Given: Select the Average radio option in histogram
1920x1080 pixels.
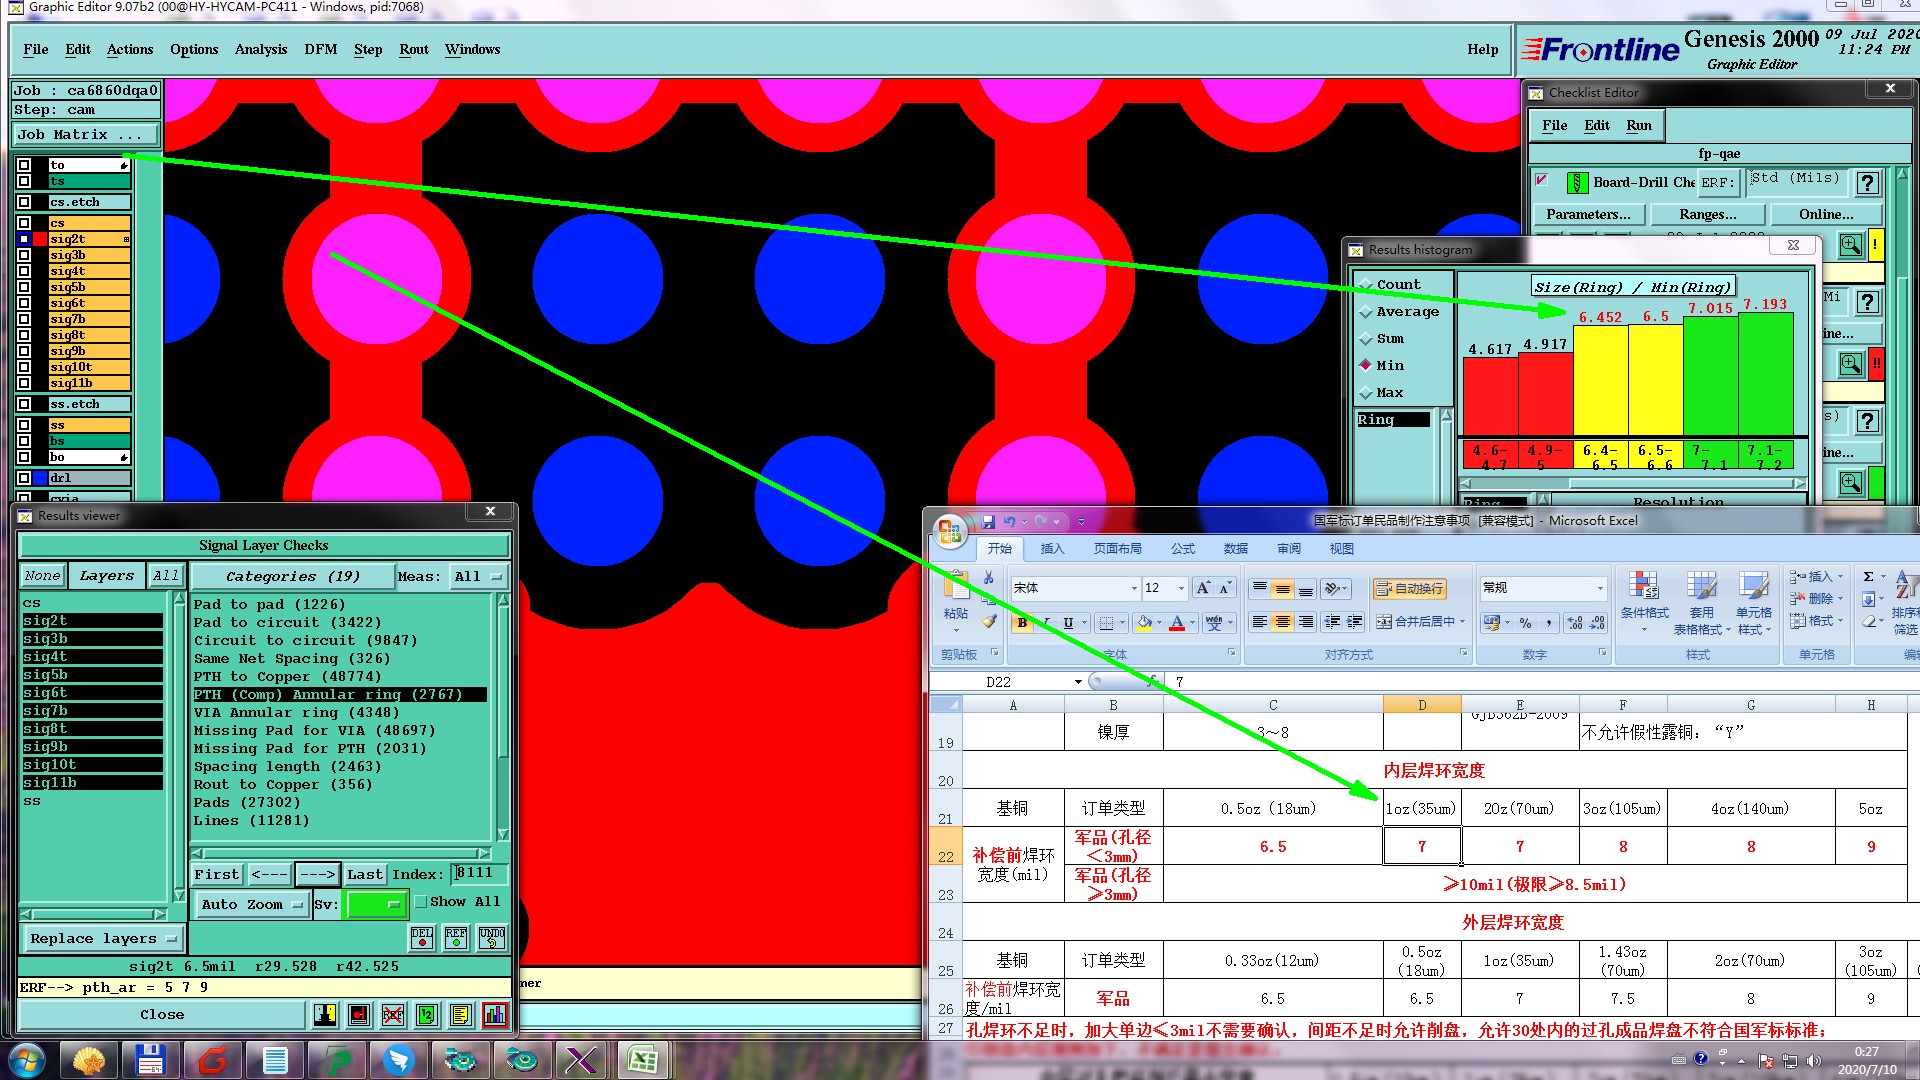Looking at the screenshot, I should 1366,312.
